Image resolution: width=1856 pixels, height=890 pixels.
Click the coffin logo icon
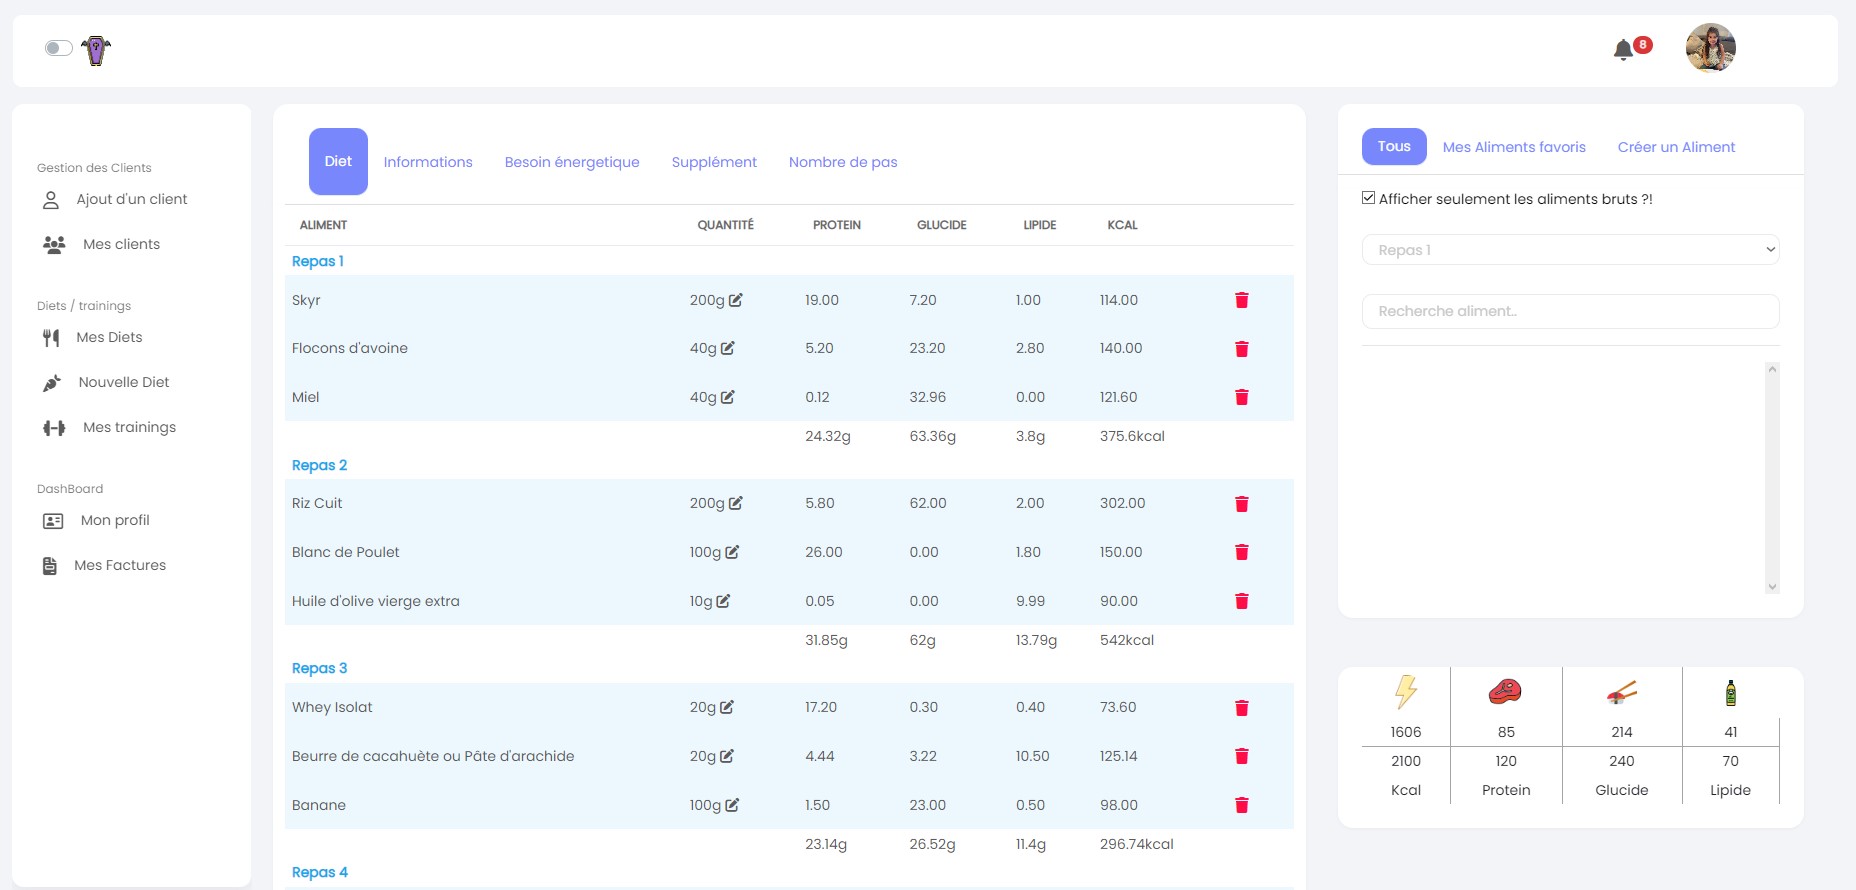click(96, 50)
